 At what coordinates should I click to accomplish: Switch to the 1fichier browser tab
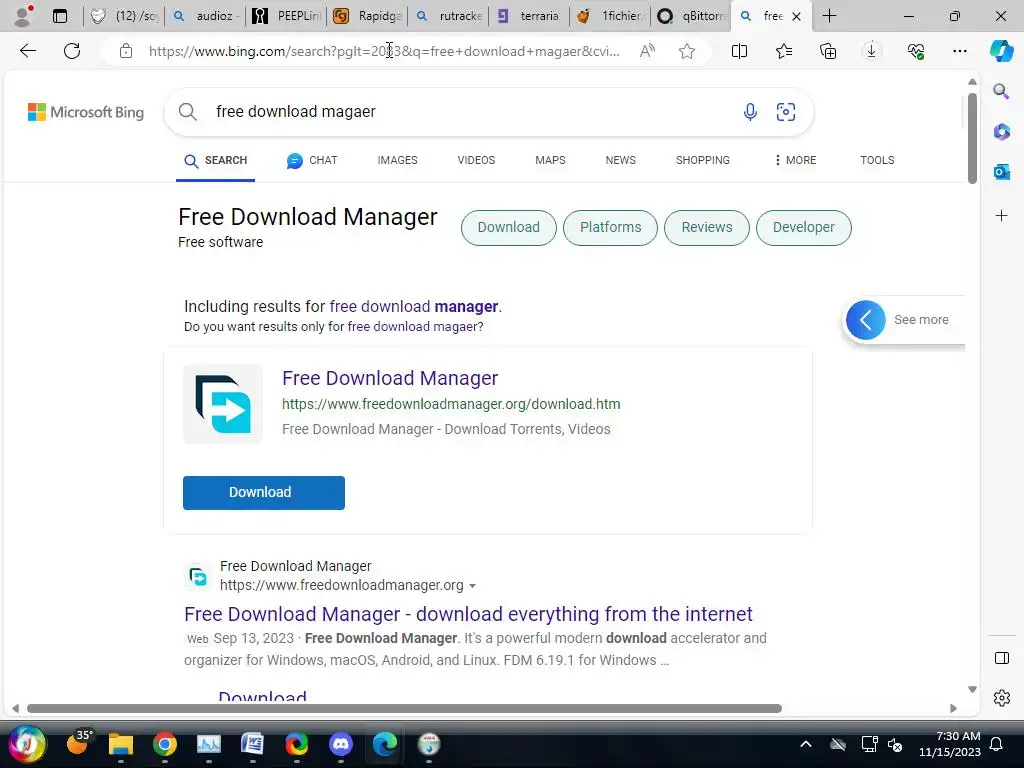610,16
